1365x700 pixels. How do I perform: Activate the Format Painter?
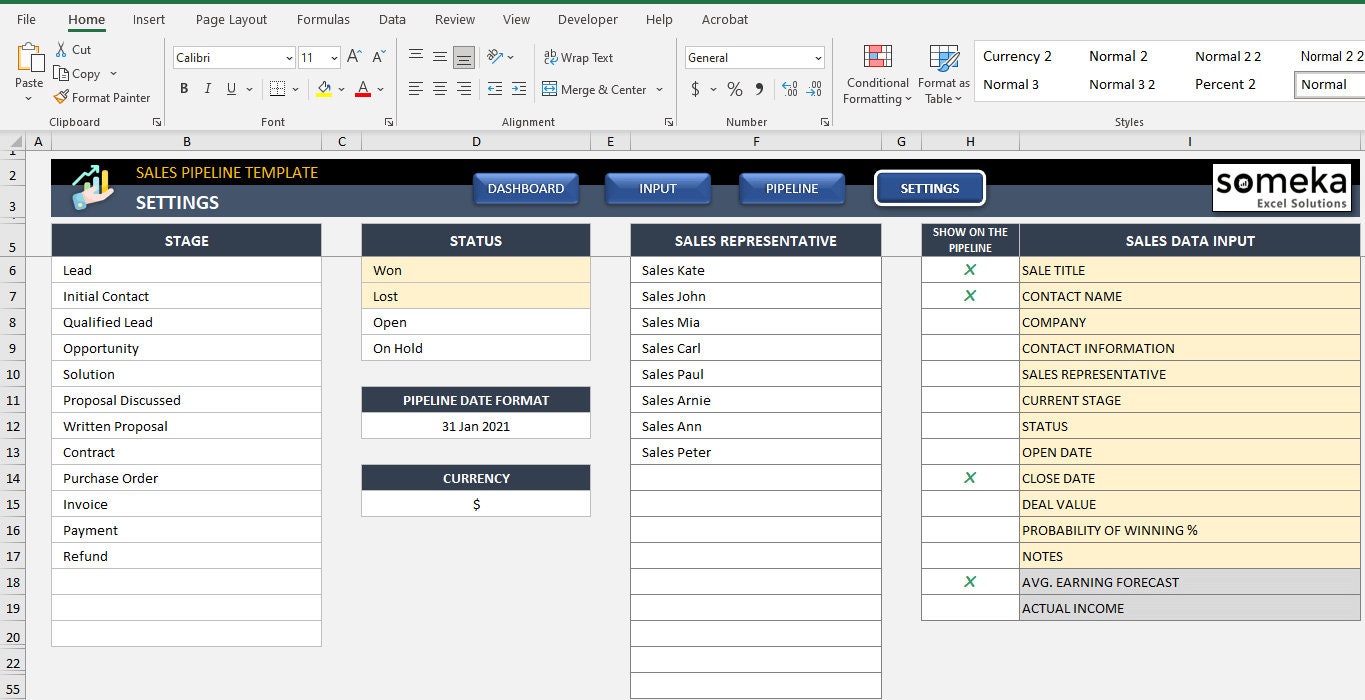point(103,97)
